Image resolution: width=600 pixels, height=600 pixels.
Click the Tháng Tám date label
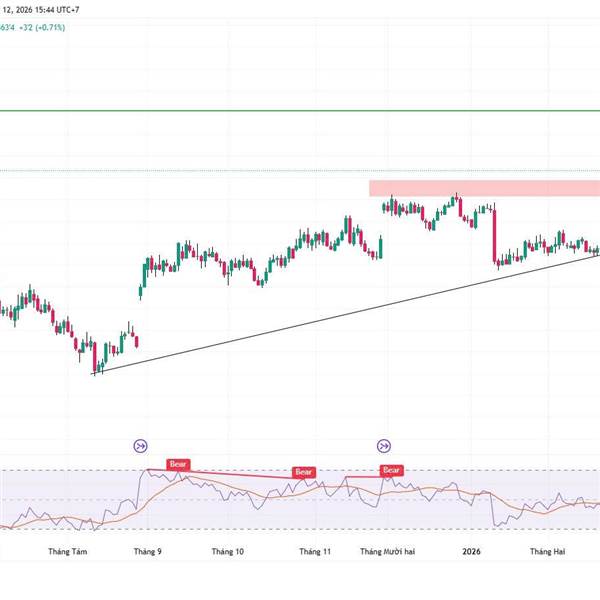pyautogui.click(x=68, y=551)
